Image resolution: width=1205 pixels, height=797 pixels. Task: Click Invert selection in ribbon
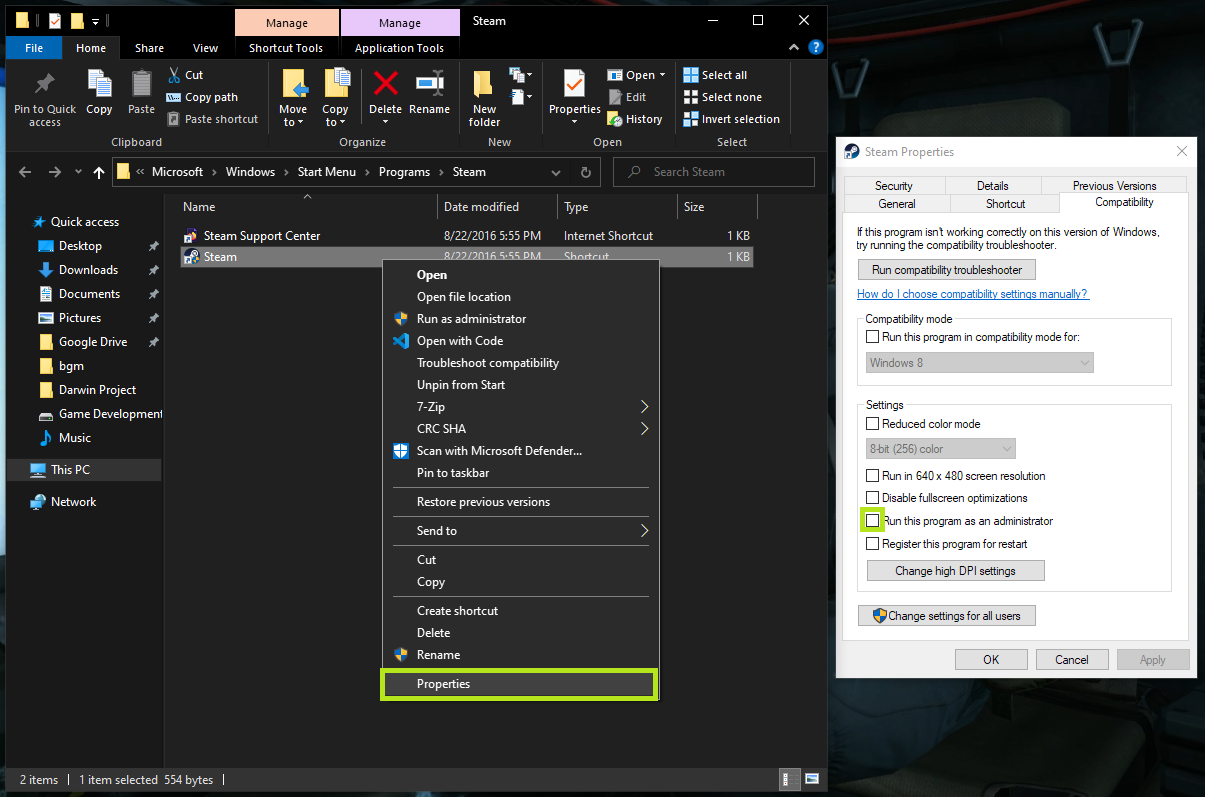pyautogui.click(x=731, y=119)
